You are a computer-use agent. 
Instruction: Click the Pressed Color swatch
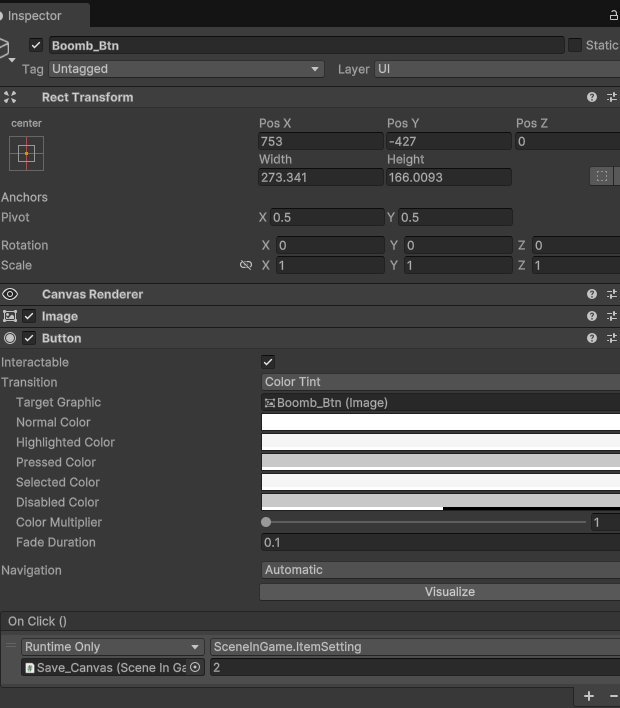tap(441, 462)
